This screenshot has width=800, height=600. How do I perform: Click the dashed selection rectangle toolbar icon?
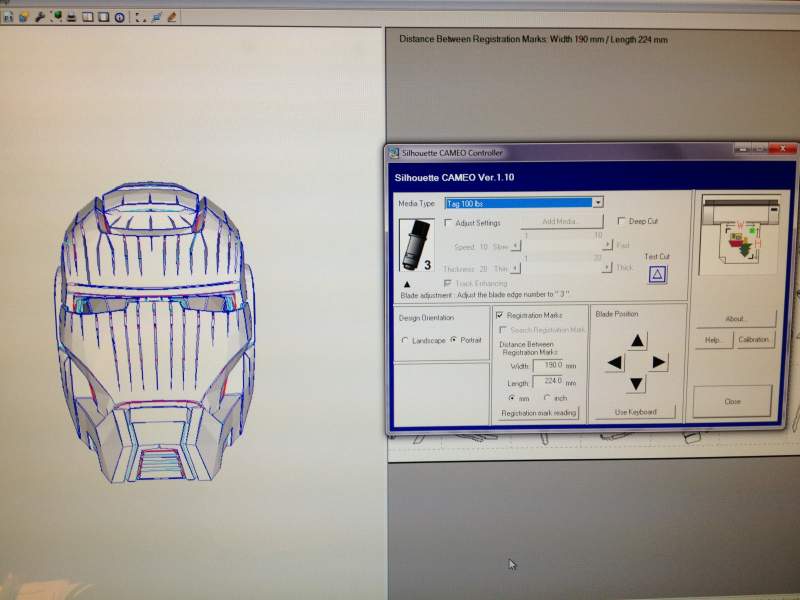(140, 17)
